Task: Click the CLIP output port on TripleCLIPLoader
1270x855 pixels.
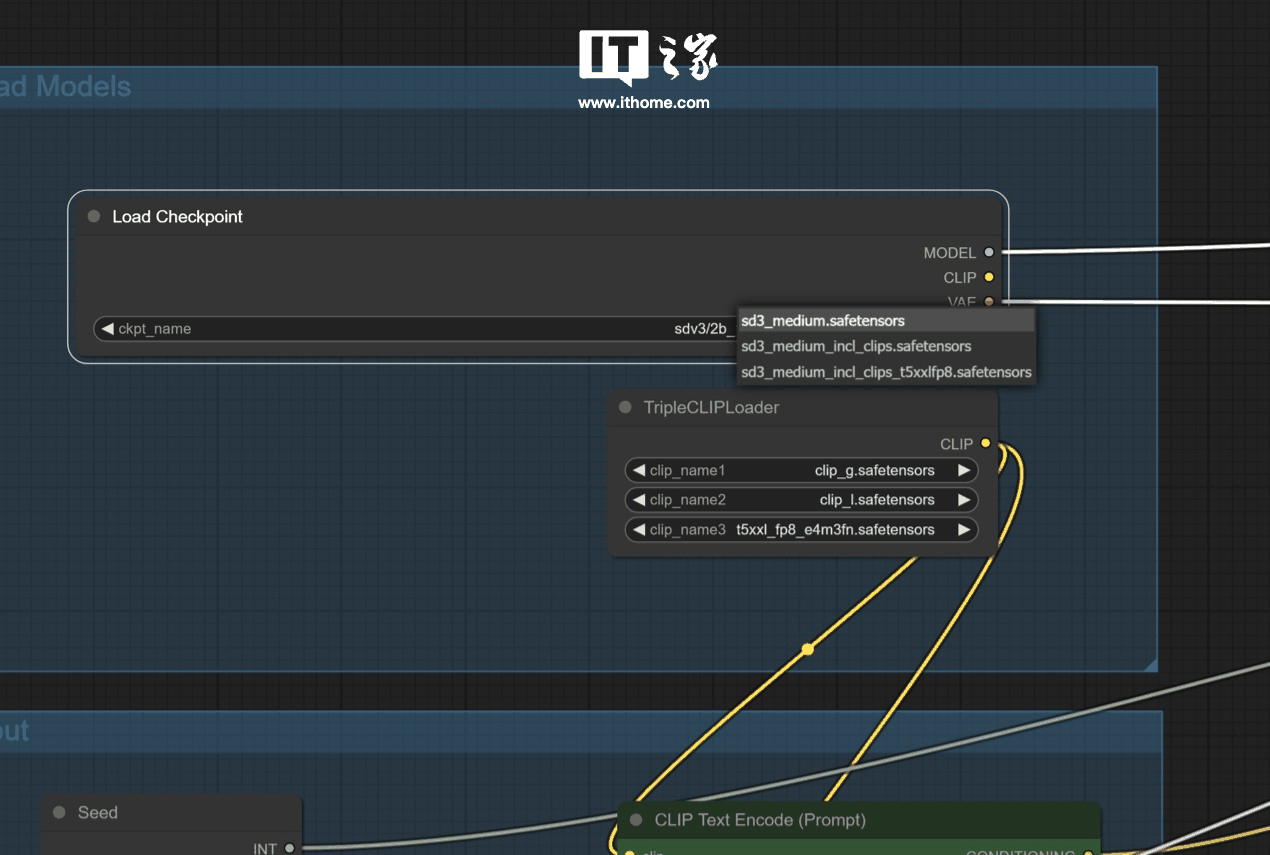Action: pos(985,444)
